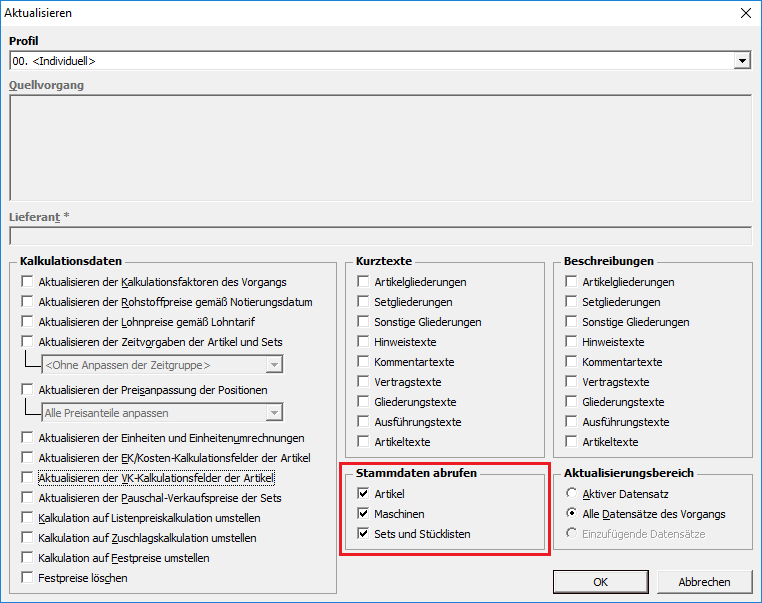Open the Profil dropdown list
Screen dimensions: 762x603
click(742, 61)
